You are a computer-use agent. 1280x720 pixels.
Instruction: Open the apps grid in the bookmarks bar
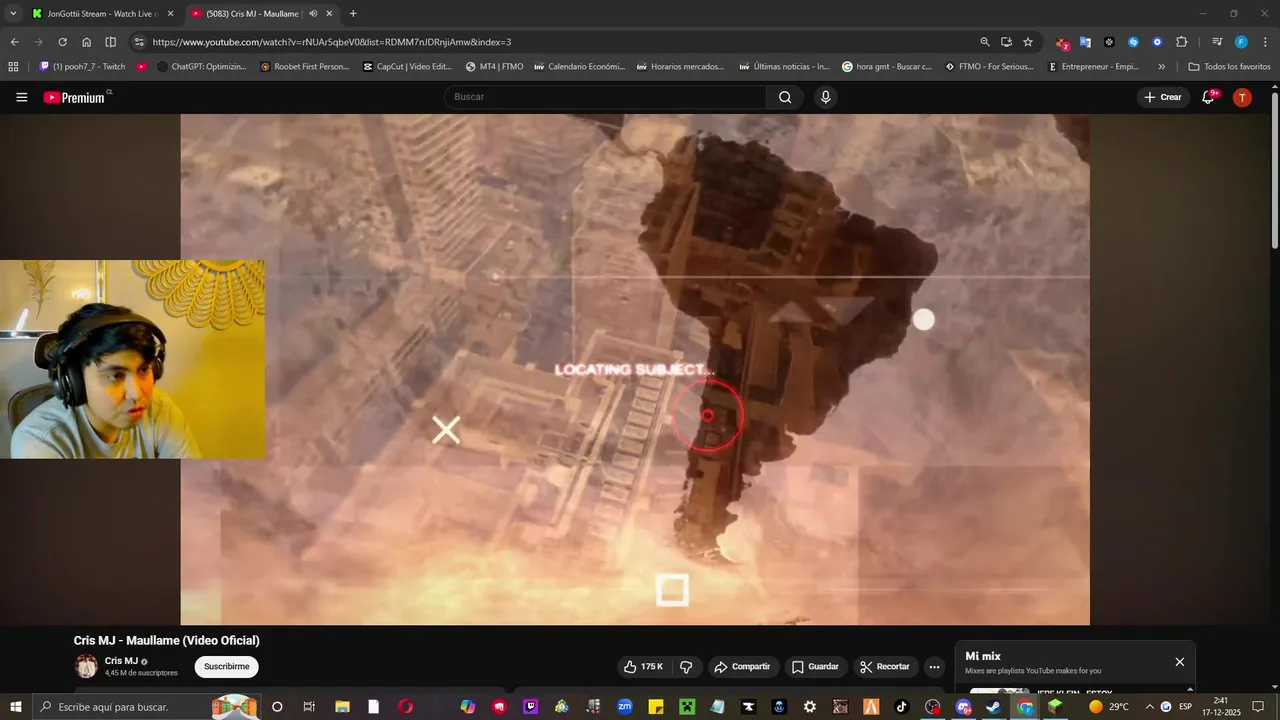tap(13, 67)
